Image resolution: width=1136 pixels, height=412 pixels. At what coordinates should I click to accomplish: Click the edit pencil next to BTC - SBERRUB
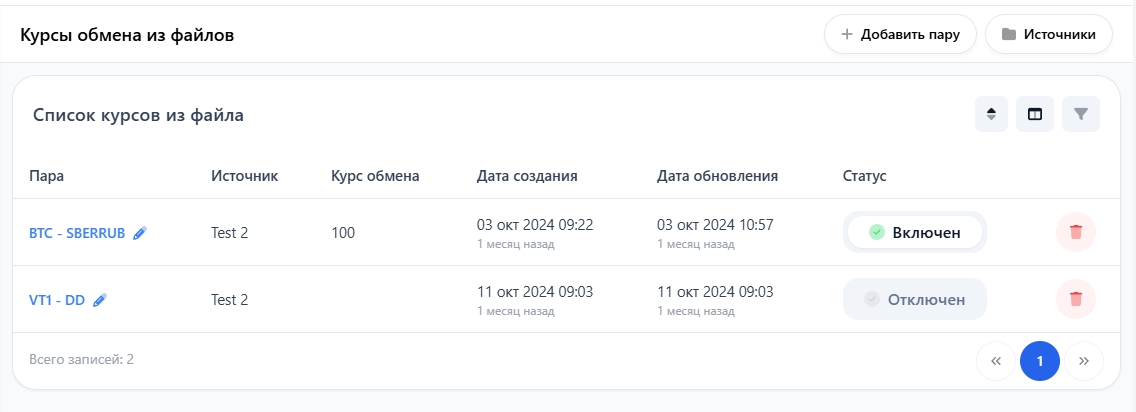pyautogui.click(x=140, y=233)
